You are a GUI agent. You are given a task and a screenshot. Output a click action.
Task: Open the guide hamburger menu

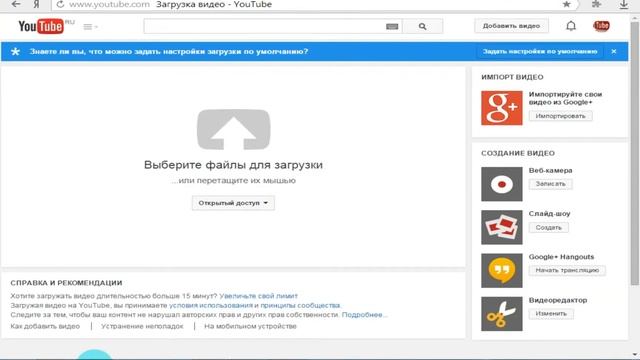click(x=90, y=27)
